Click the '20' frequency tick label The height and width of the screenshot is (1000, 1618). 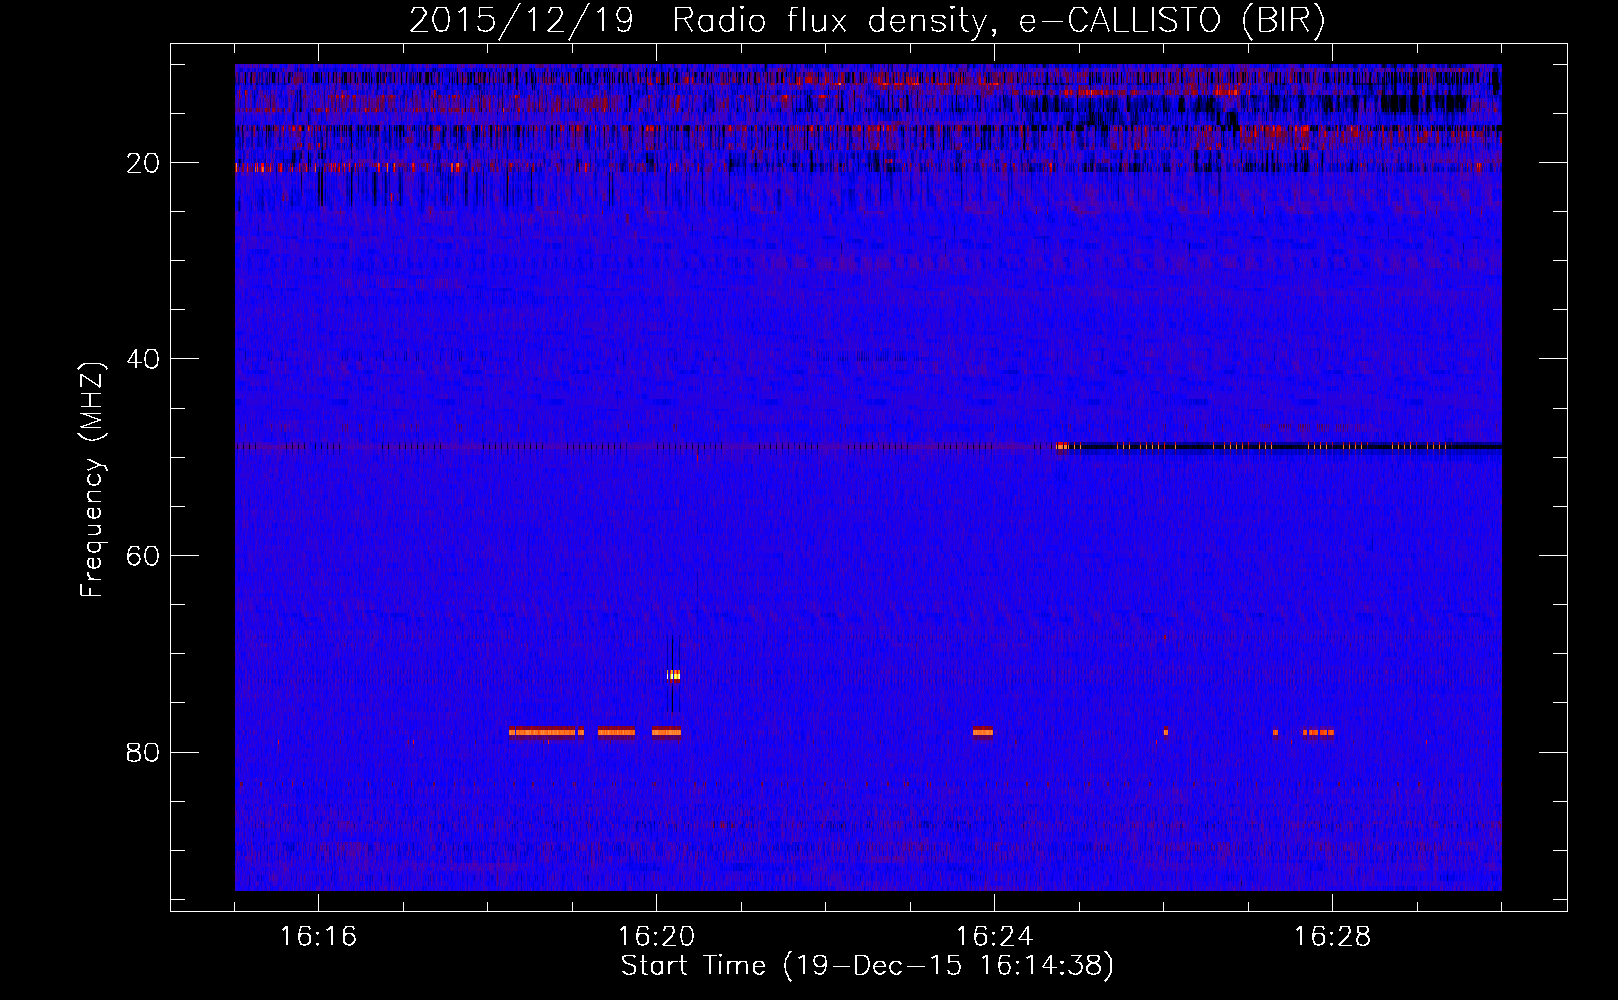click(x=144, y=163)
